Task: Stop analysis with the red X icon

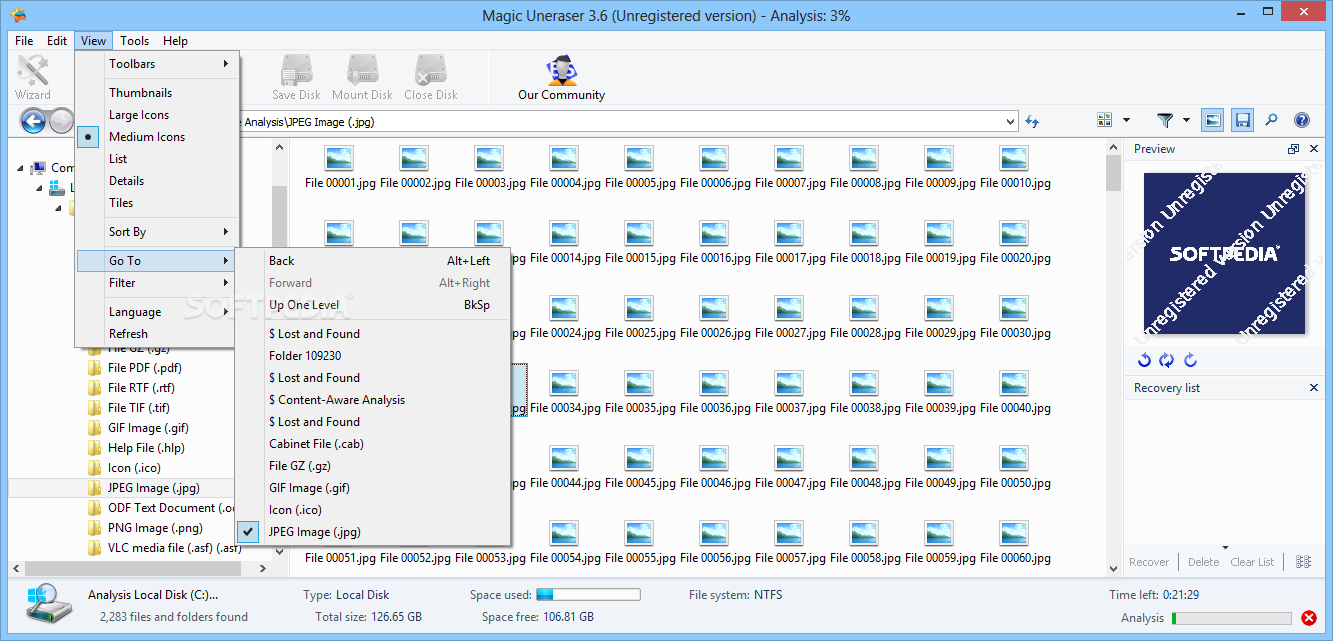Action: [1309, 618]
